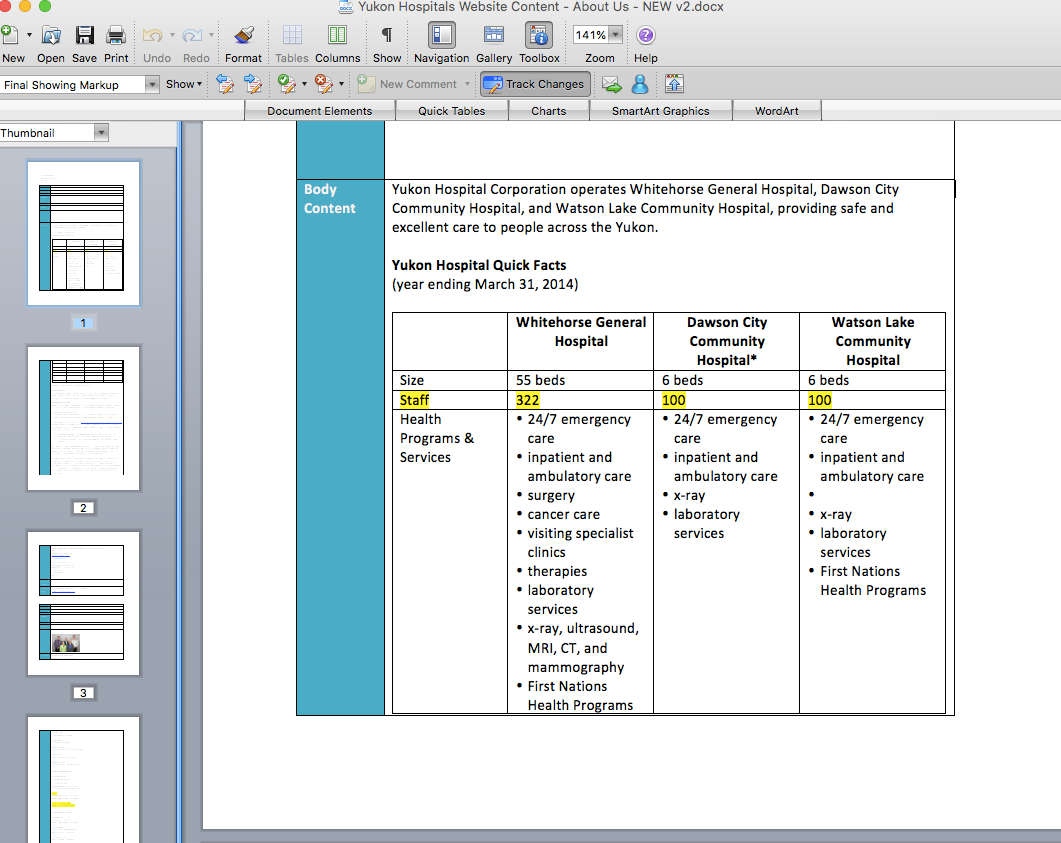Click the cancer care bullet item
This screenshot has width=1061, height=843.
pos(563,514)
